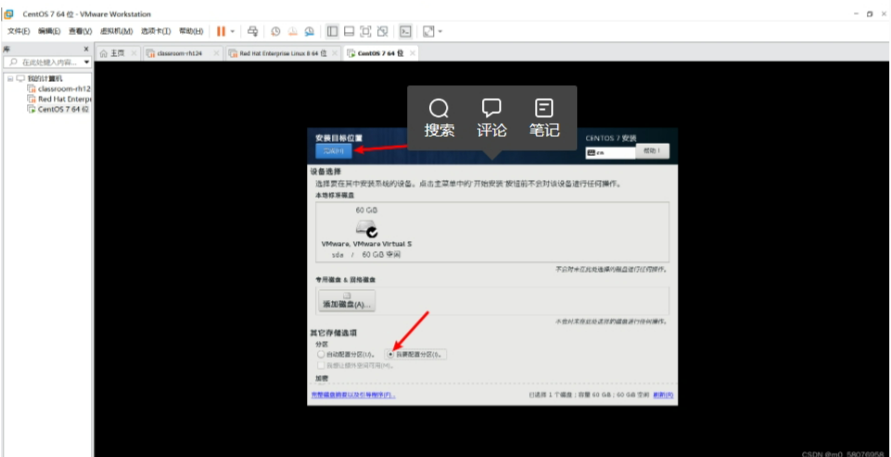This screenshot has height=457, width=891.
Task: Close the 主页 tab
Action: point(134,53)
